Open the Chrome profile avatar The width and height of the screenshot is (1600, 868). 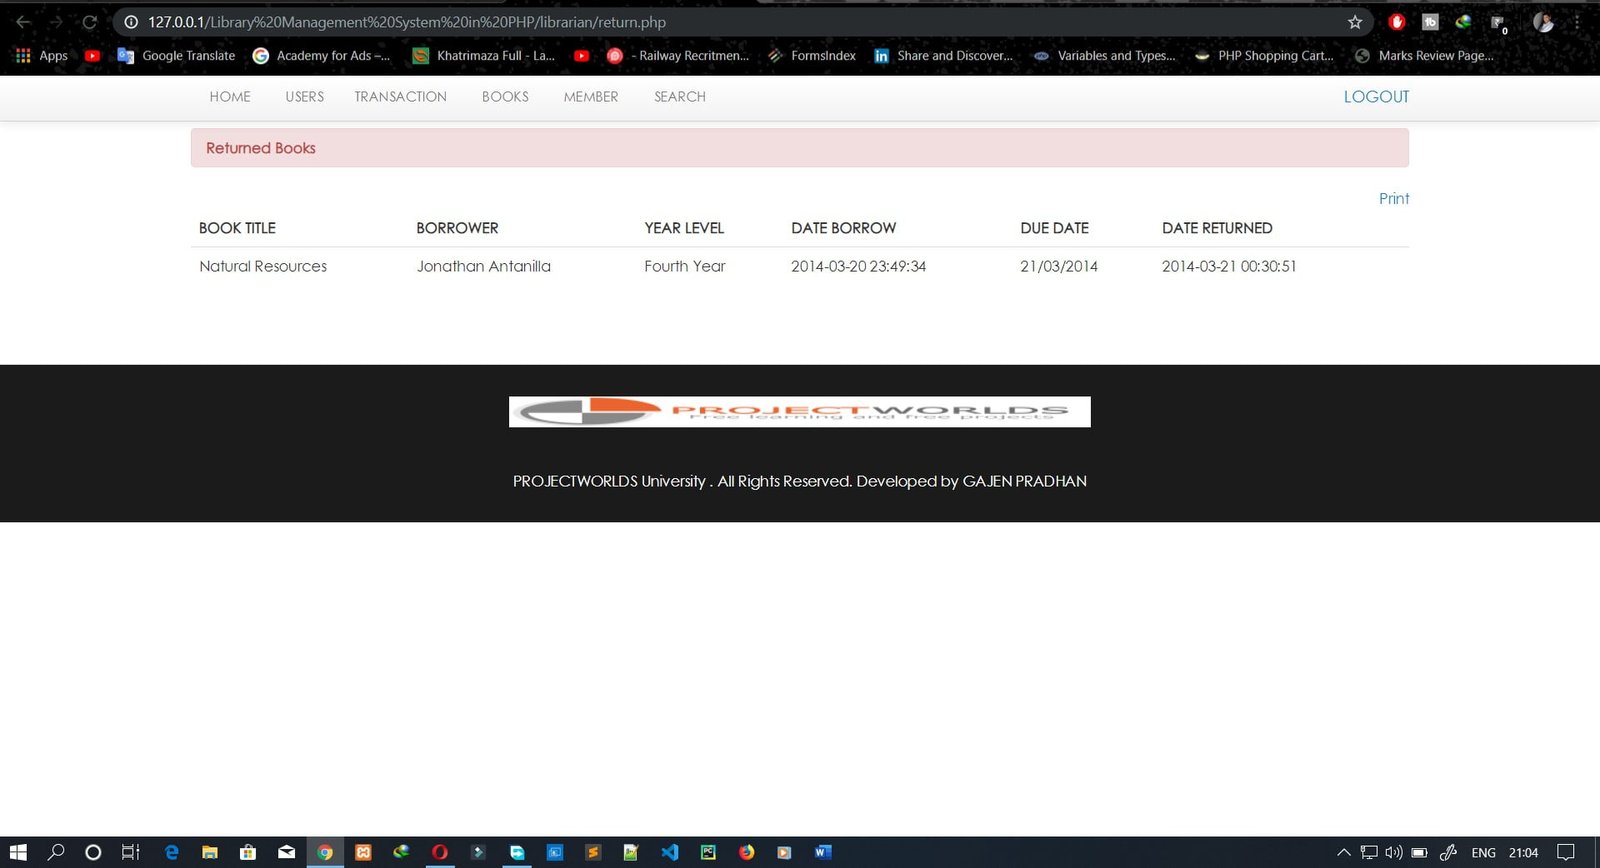pos(1543,22)
